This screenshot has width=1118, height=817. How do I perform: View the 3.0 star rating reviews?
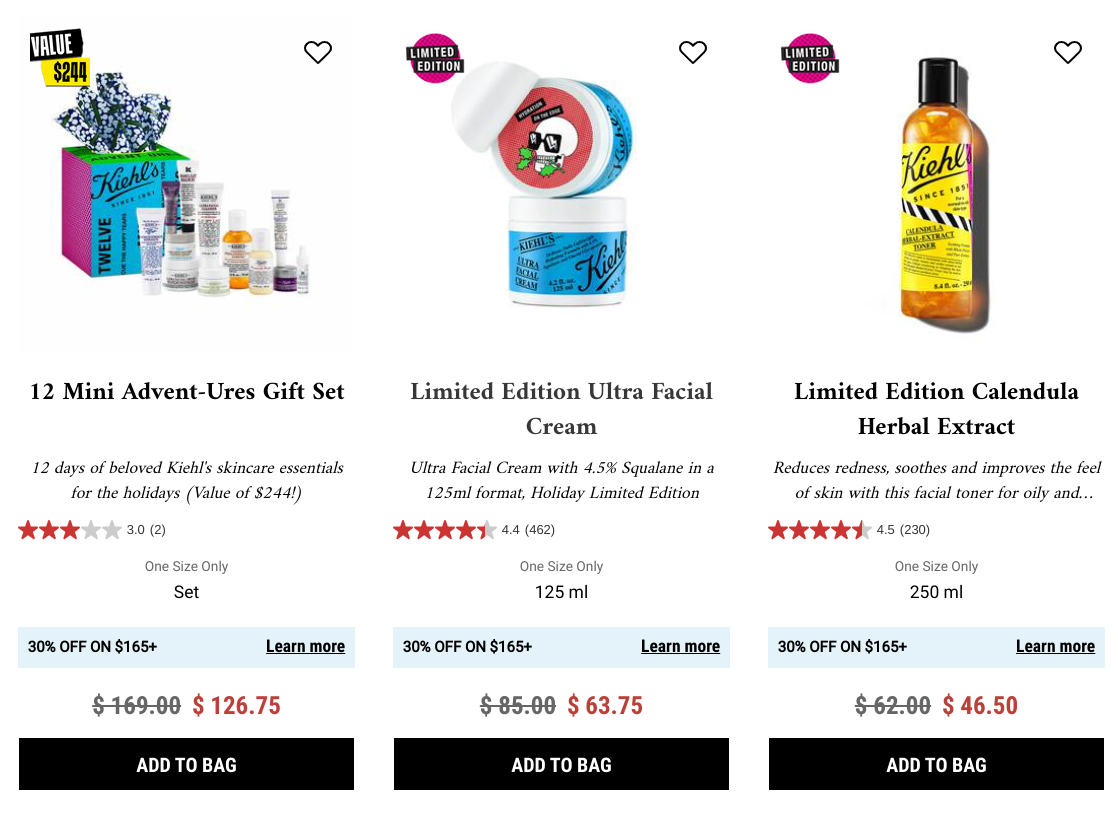[x=92, y=530]
